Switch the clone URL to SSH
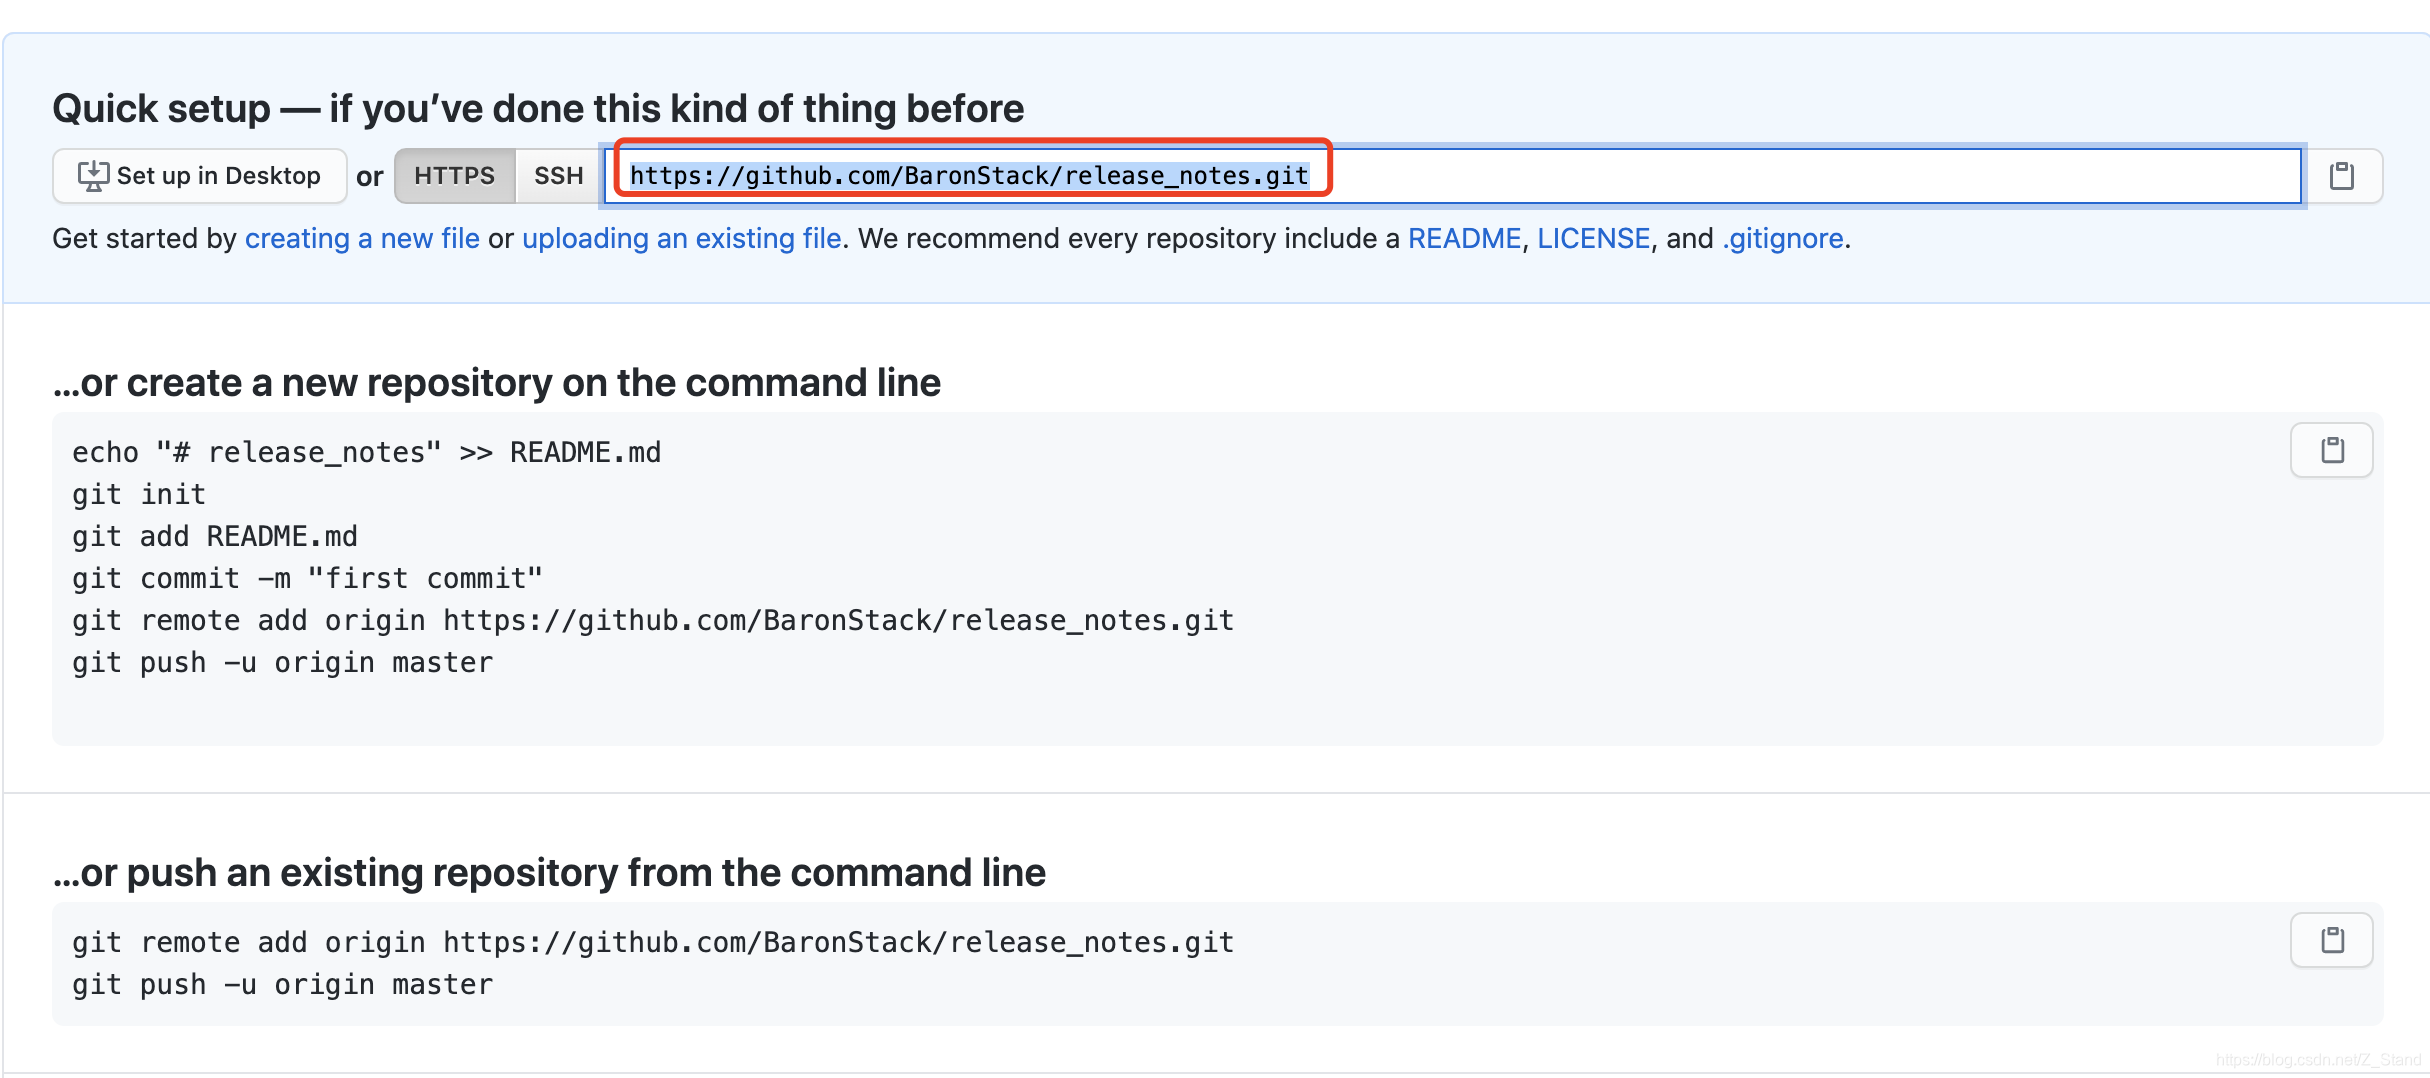This screenshot has width=2430, height=1078. (556, 175)
